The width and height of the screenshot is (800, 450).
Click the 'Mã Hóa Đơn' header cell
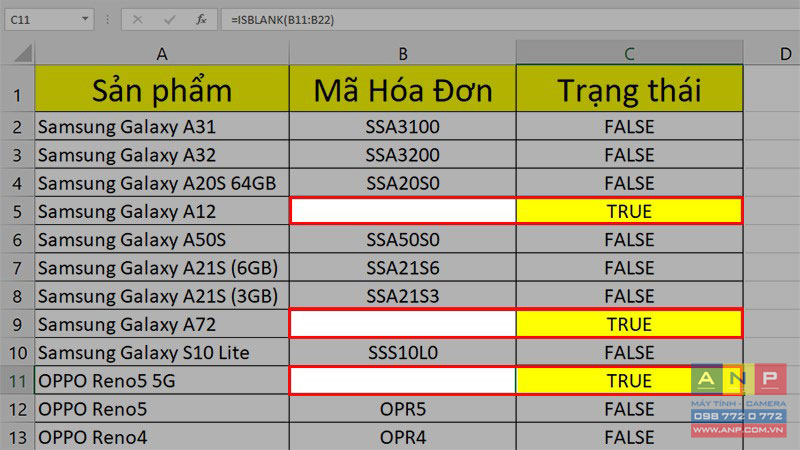(403, 89)
